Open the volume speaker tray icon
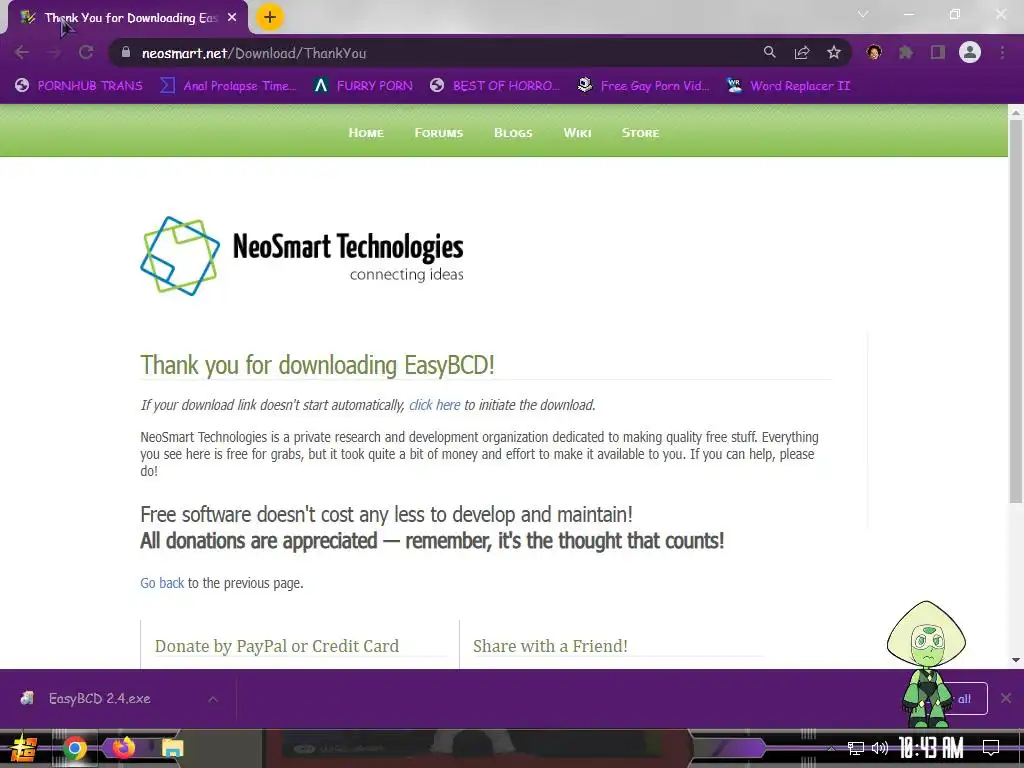 (880, 748)
